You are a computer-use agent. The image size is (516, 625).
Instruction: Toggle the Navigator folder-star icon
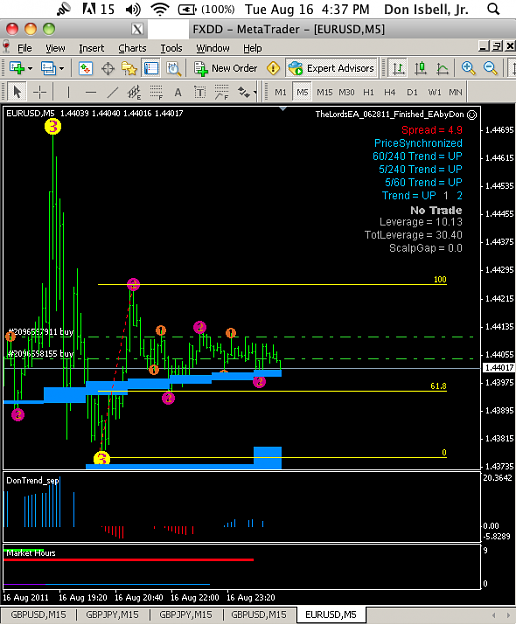[129, 68]
